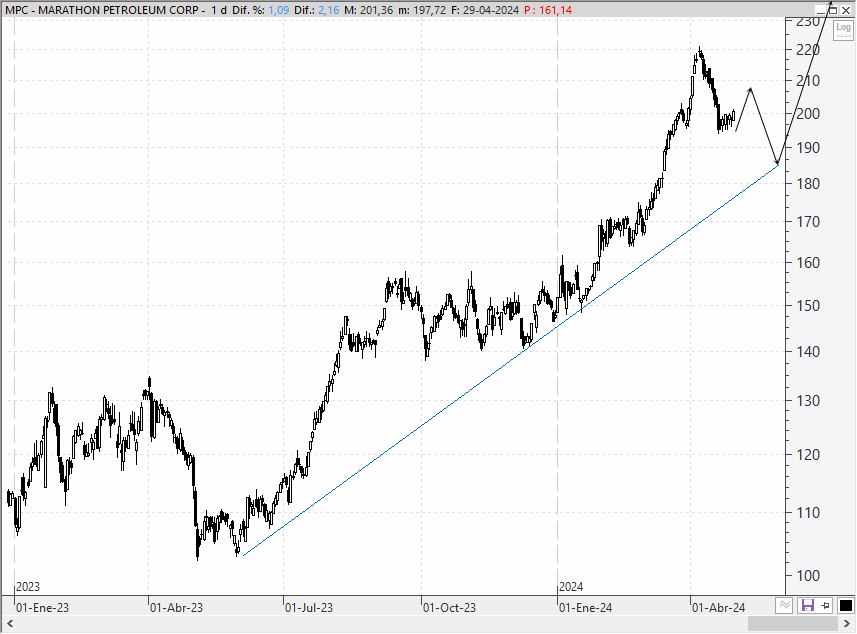The width and height of the screenshot is (857, 634).
Task: Click the '2023' year marker
Action: [x=28, y=587]
